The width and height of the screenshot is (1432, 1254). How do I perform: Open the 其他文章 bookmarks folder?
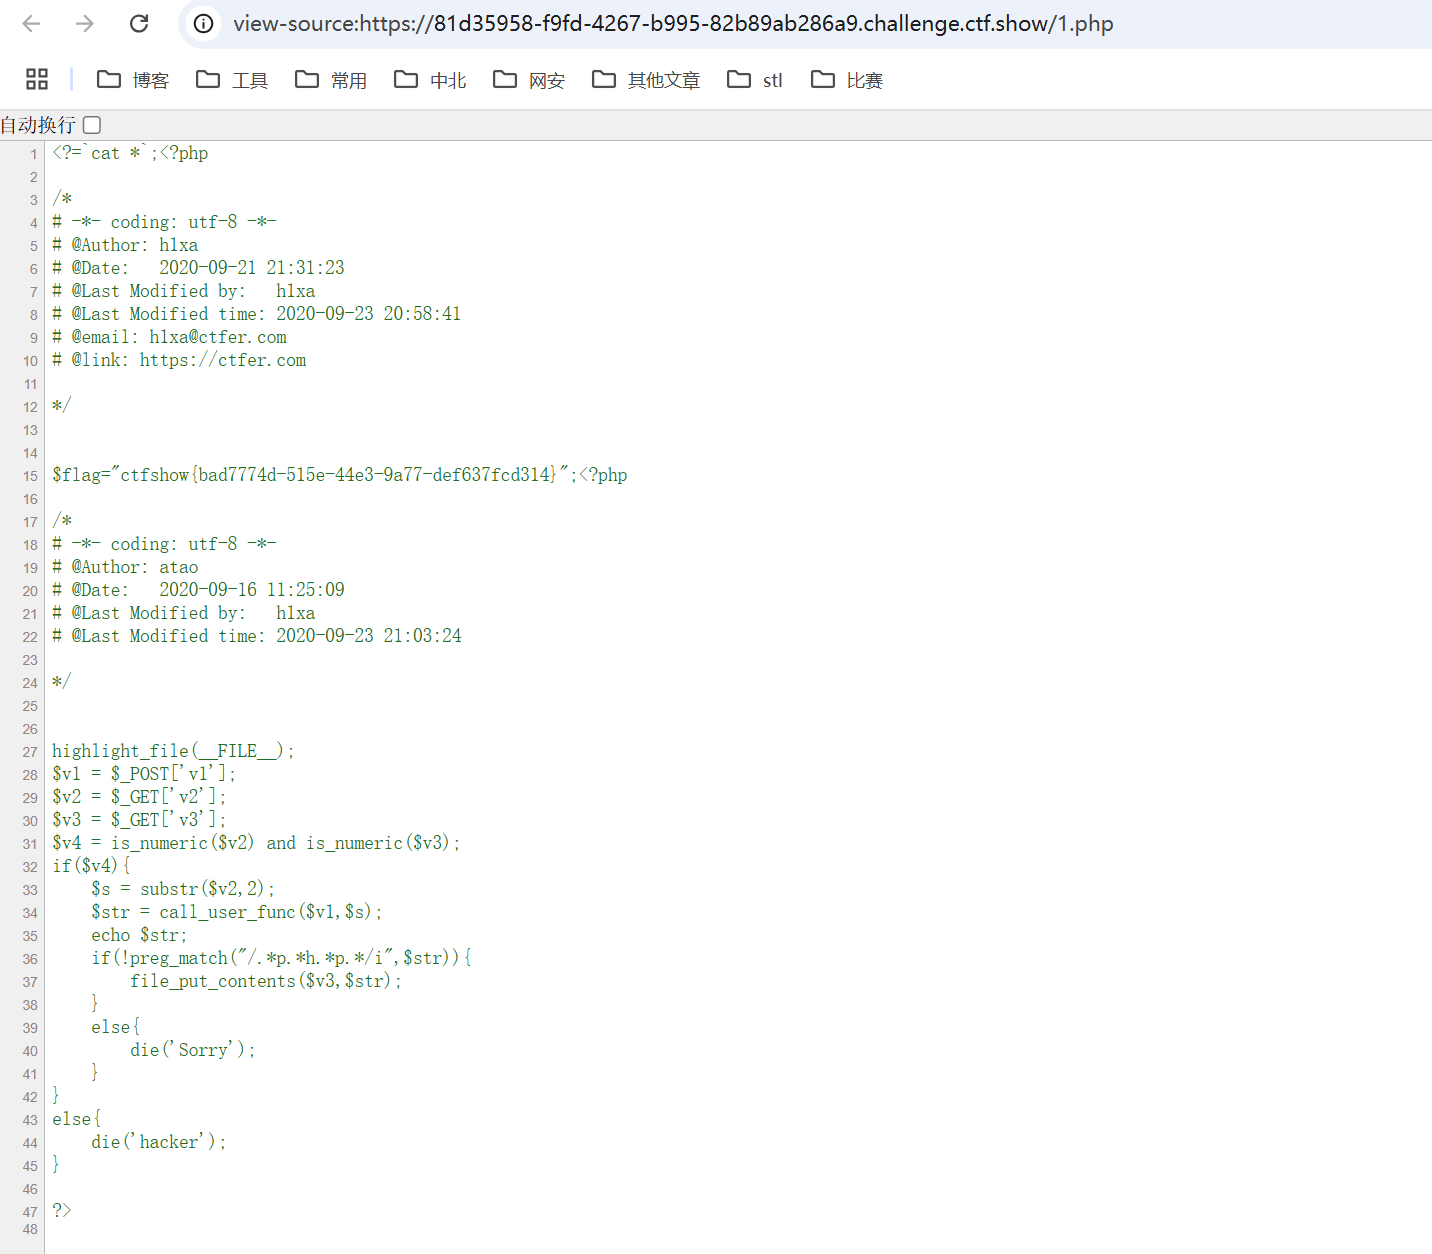click(x=646, y=80)
